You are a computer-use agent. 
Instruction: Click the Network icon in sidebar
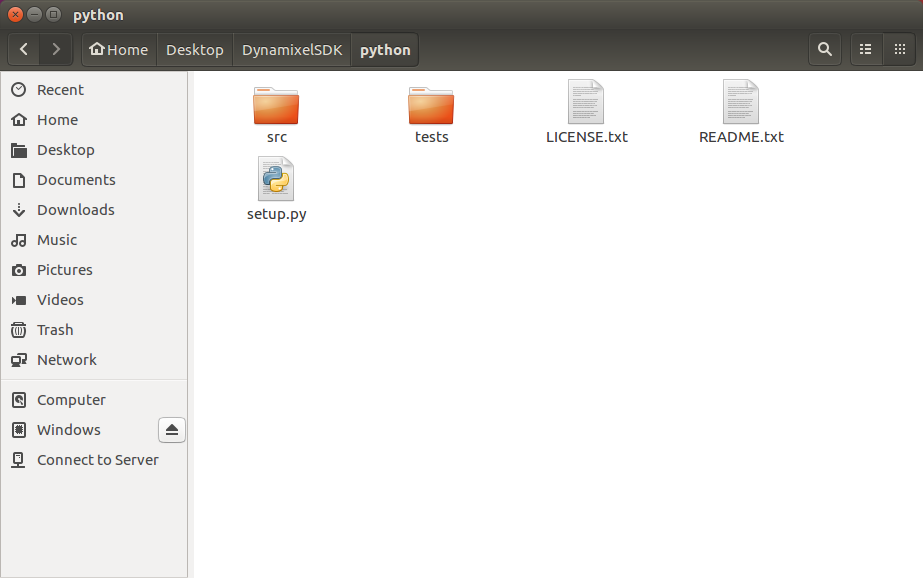click(x=19, y=360)
